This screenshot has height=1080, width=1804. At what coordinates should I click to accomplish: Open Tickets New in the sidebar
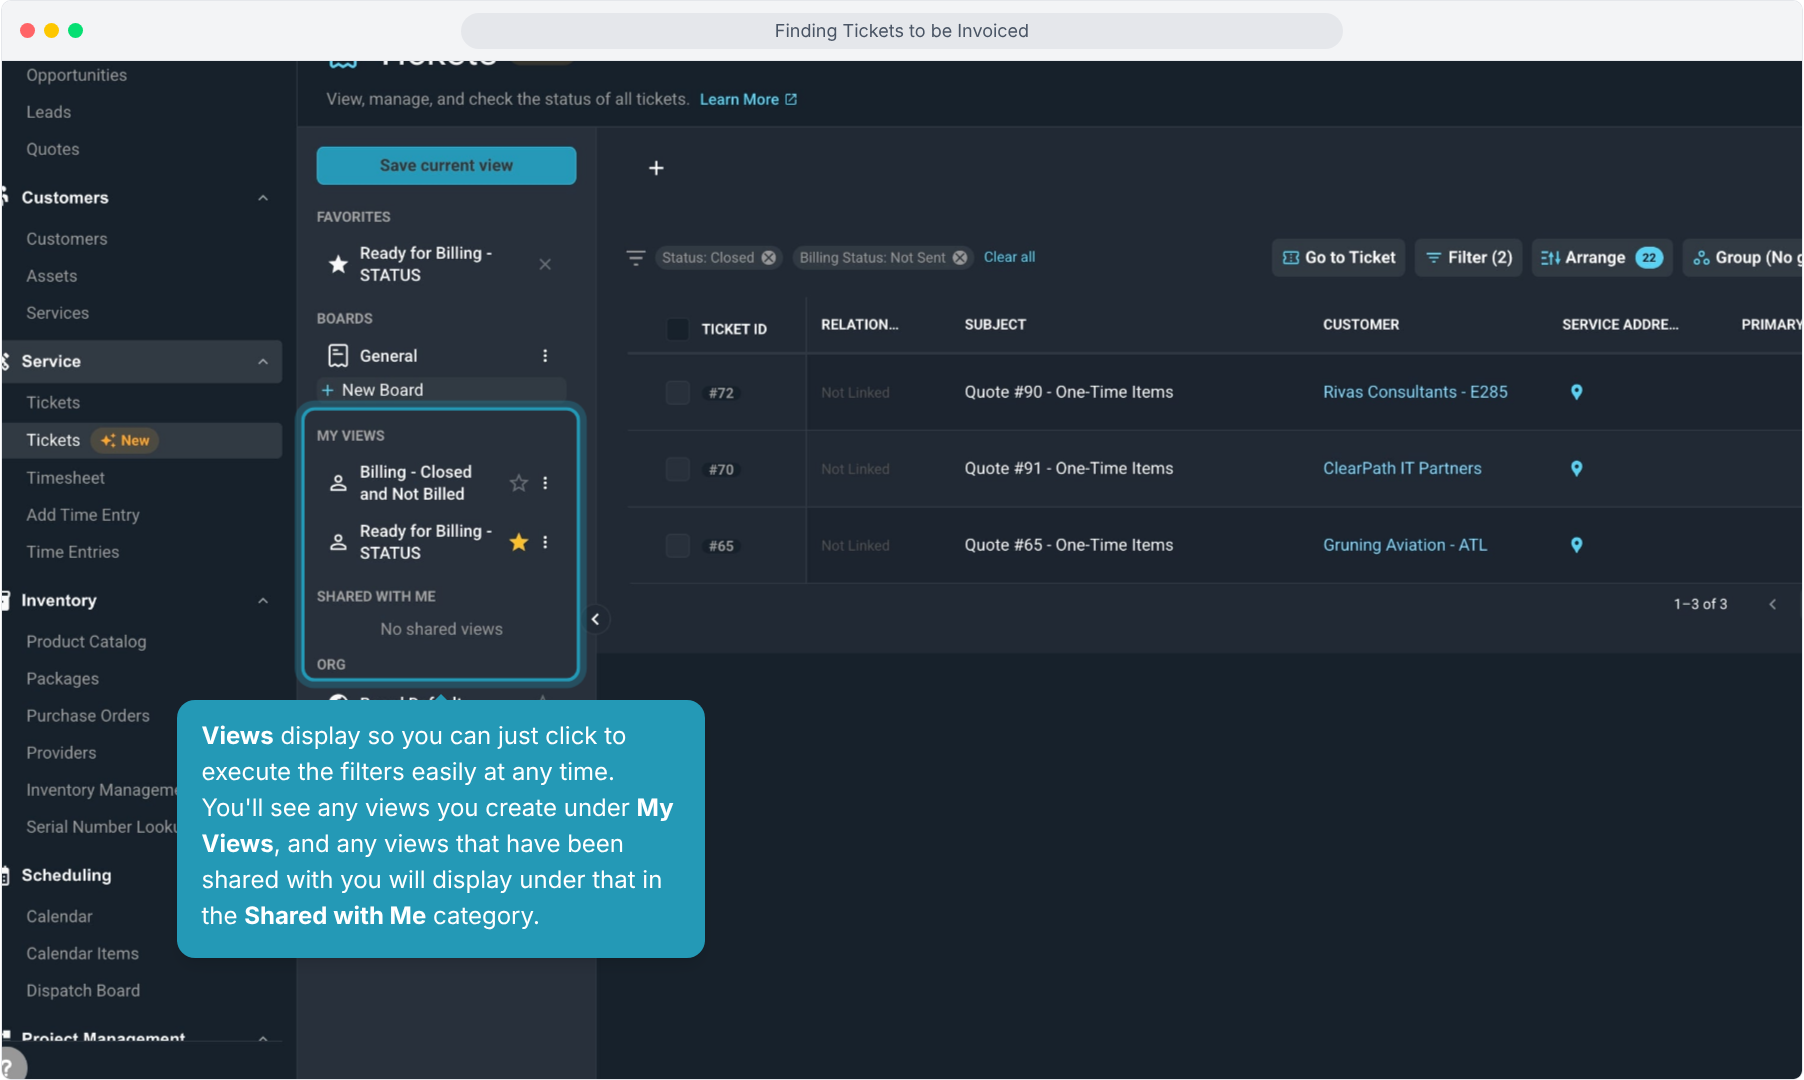point(142,440)
